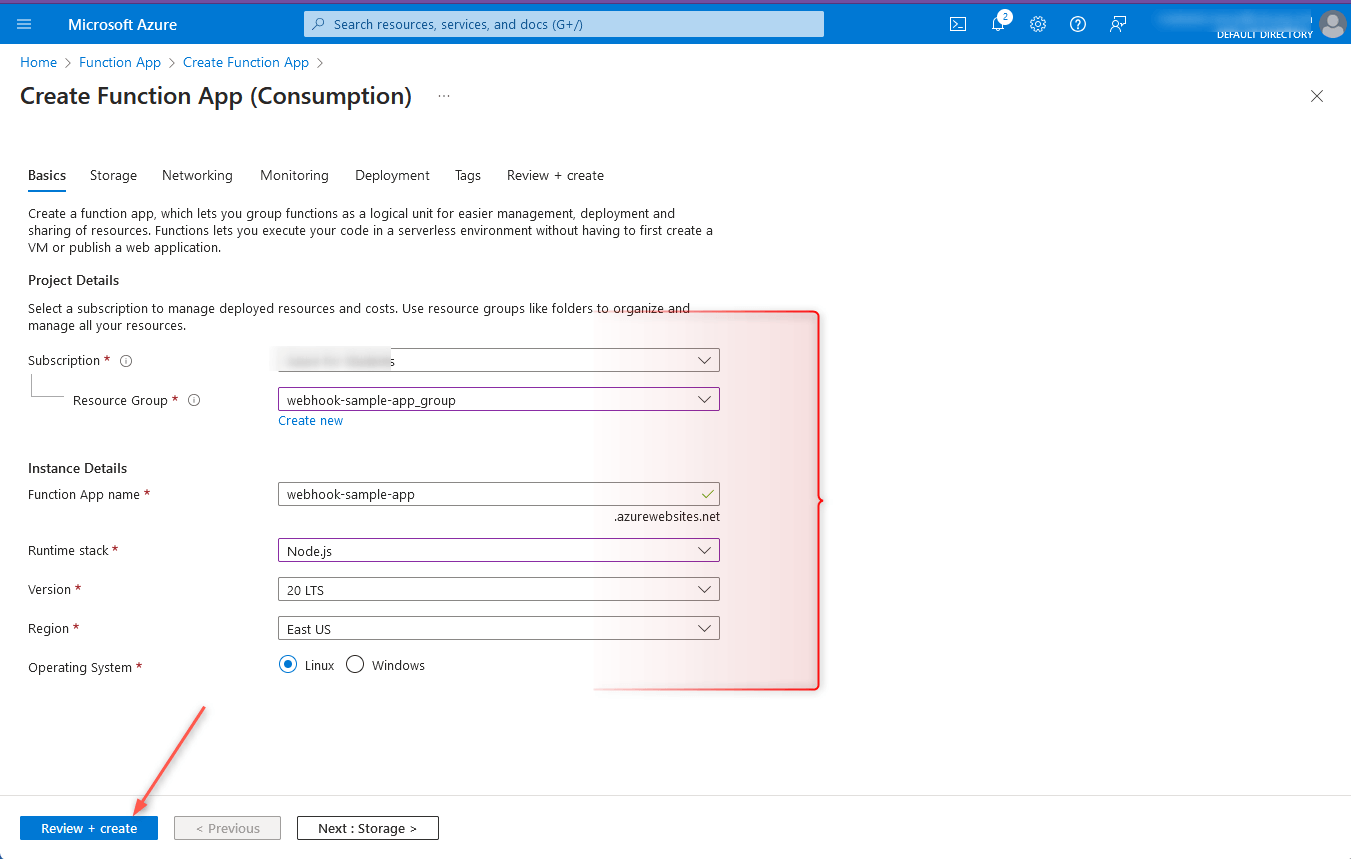This screenshot has width=1351, height=859.
Task: Open the Region dropdown showing East US
Action: click(705, 628)
